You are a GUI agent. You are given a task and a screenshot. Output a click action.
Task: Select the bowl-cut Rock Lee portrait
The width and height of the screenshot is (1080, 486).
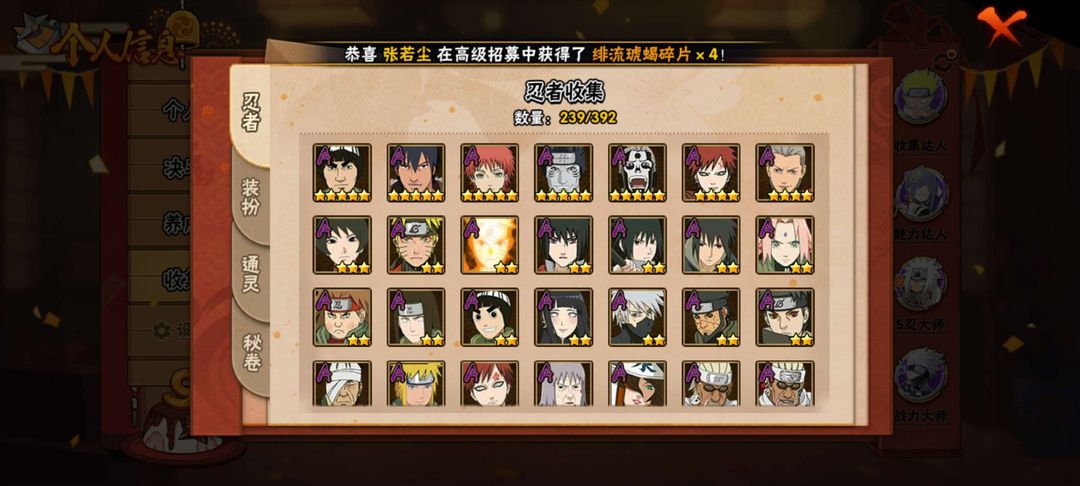coord(490,317)
